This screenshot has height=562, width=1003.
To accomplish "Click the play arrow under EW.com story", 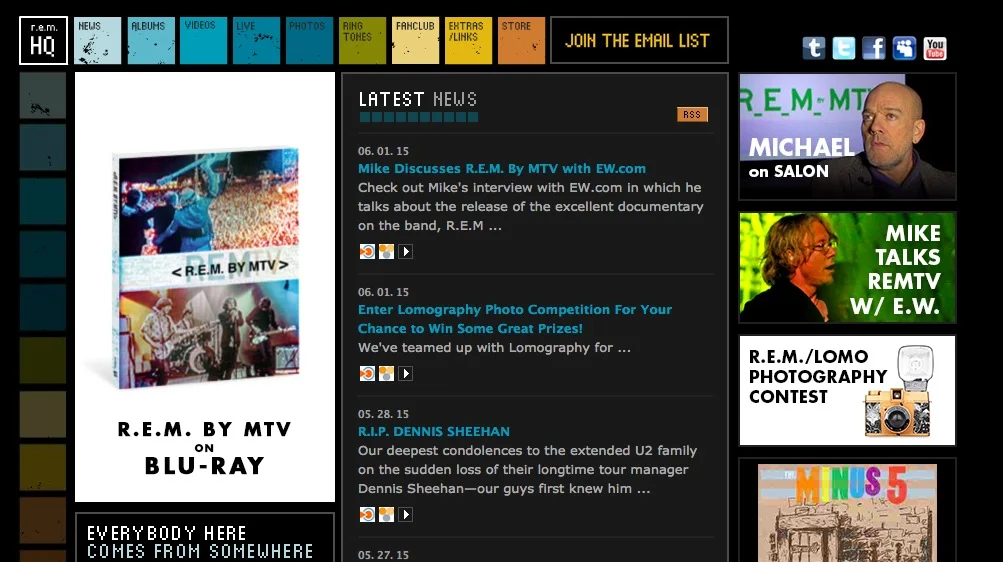I will [x=406, y=251].
